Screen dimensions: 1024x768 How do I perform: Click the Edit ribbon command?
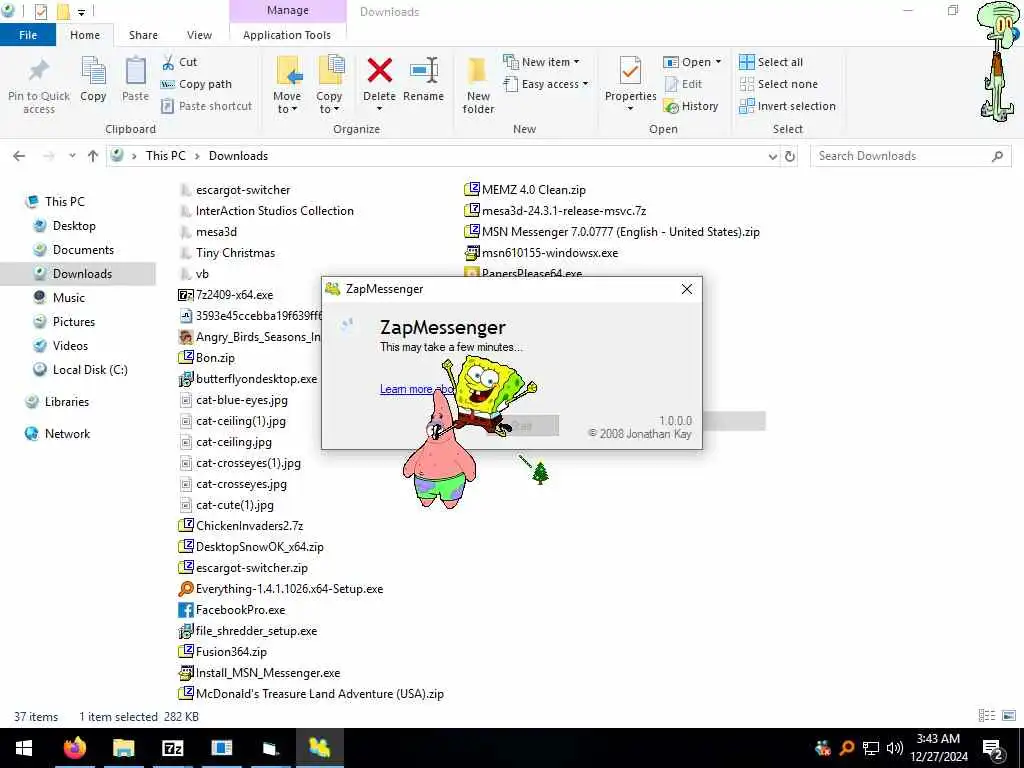[684, 84]
